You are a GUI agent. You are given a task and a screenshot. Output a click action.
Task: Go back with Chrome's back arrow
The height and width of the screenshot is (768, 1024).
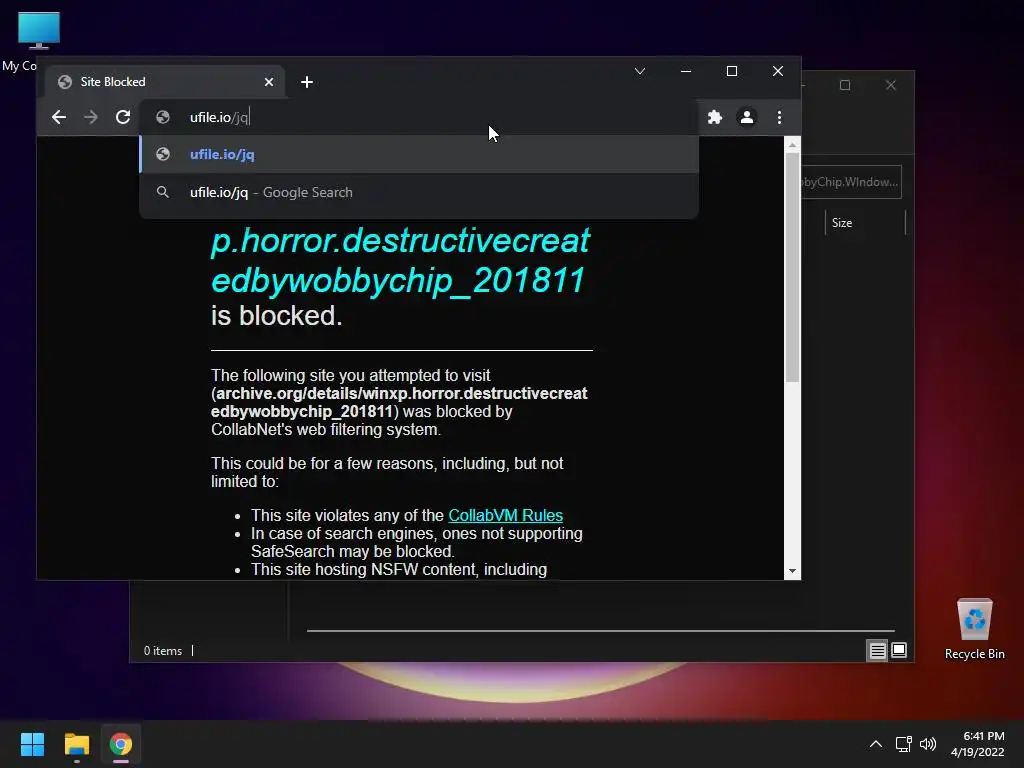pyautogui.click(x=59, y=117)
